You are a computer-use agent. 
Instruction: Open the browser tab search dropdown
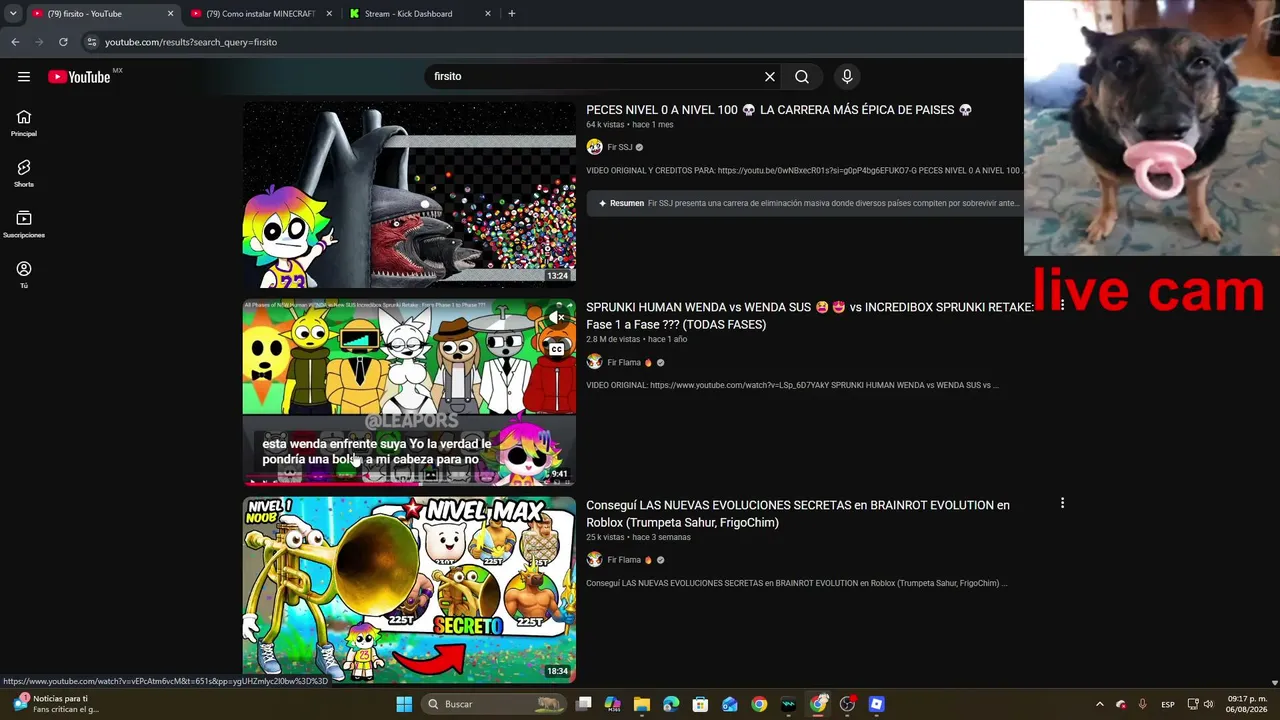tap(13, 14)
